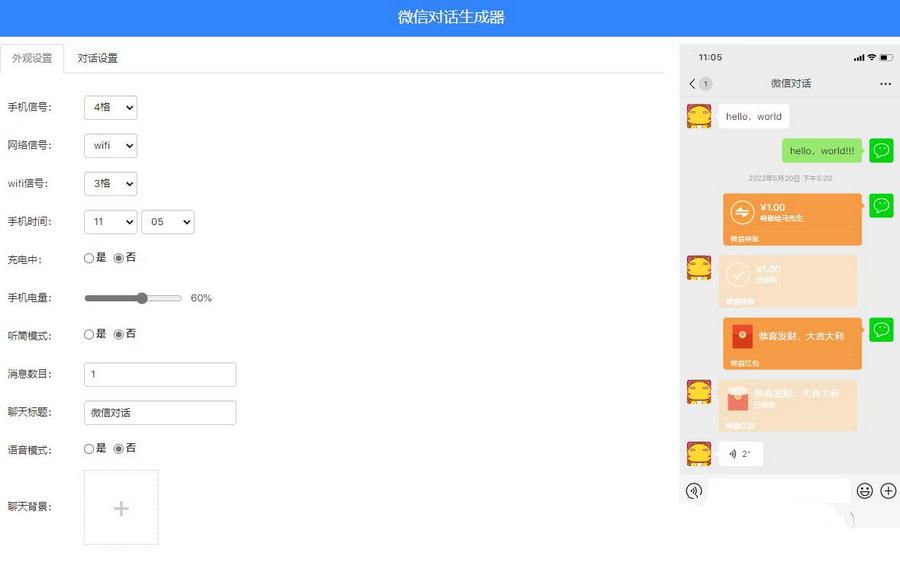This screenshot has height=576, width=900.
Task: Open the hour dropdown showing 11
Action: [x=110, y=222]
